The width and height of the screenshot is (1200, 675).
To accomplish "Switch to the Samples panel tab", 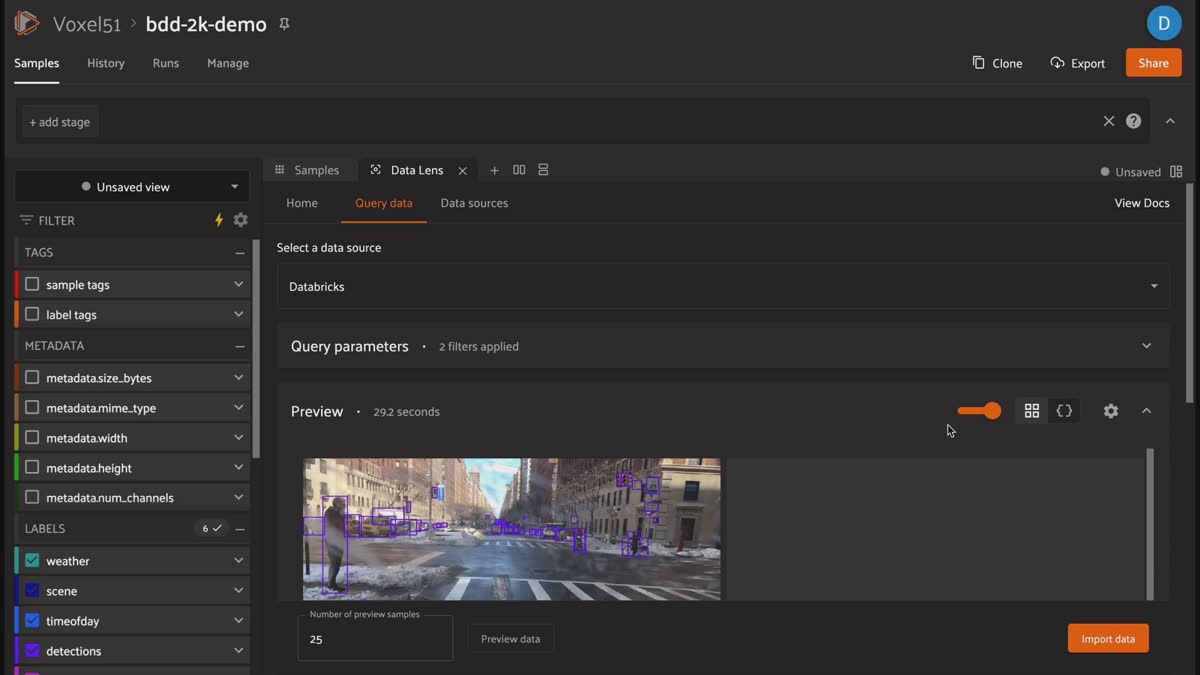I will [x=307, y=170].
